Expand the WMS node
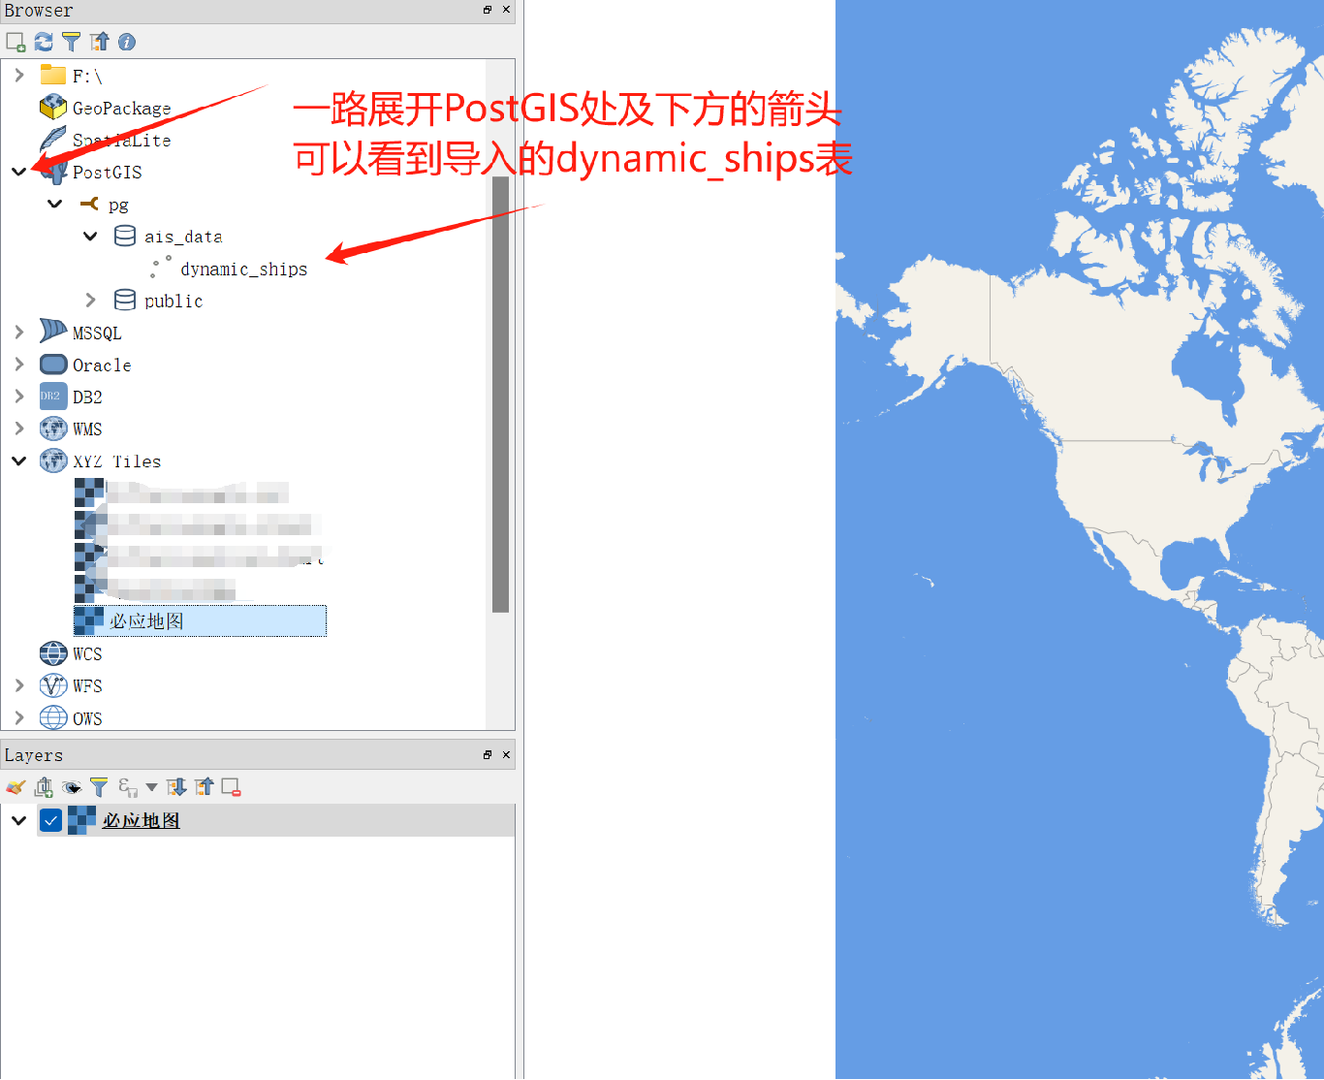 [x=19, y=429]
